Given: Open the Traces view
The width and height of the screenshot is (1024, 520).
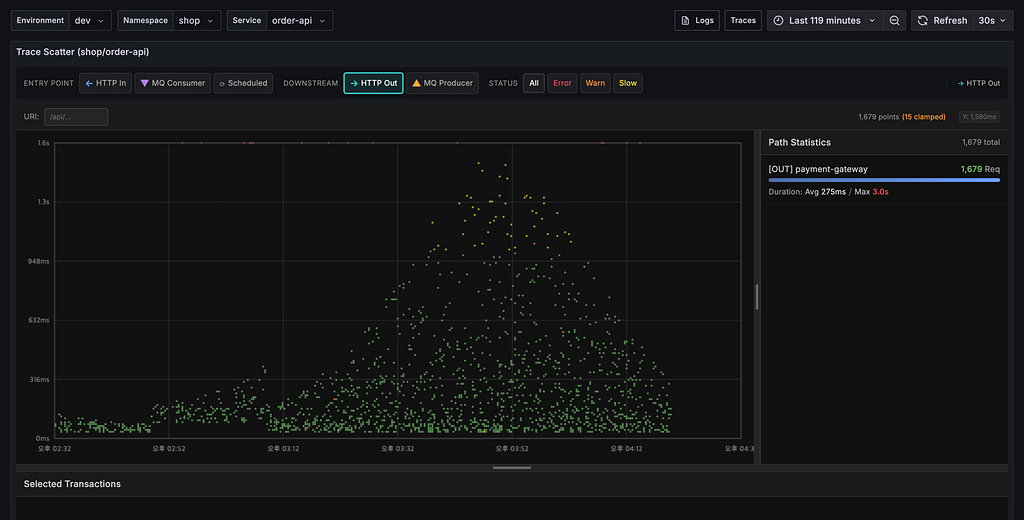Looking at the screenshot, I should click(743, 20).
